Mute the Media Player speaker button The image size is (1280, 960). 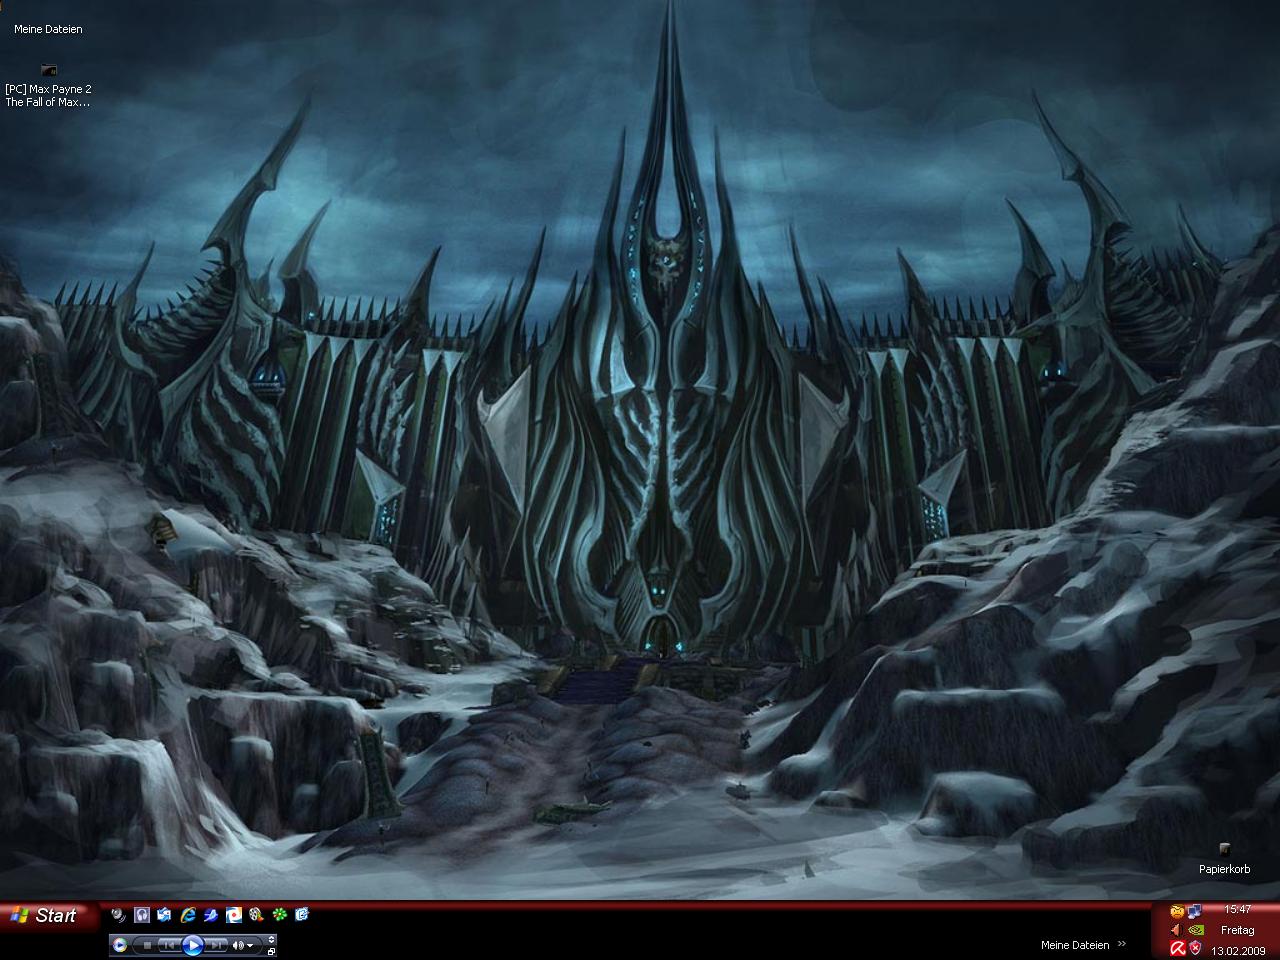tap(238, 944)
